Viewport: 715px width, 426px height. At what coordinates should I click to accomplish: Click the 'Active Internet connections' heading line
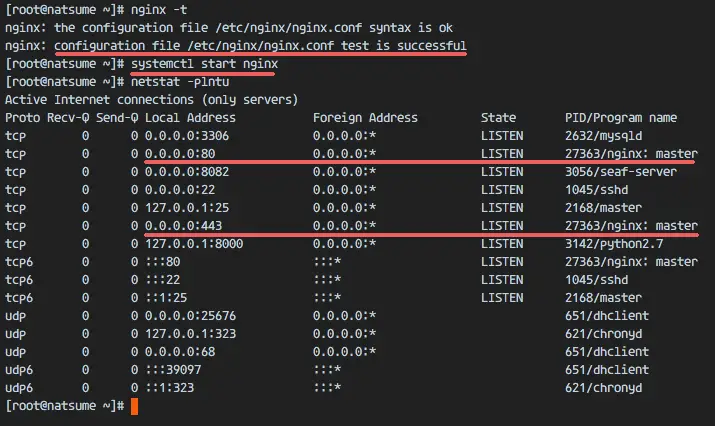point(152,101)
